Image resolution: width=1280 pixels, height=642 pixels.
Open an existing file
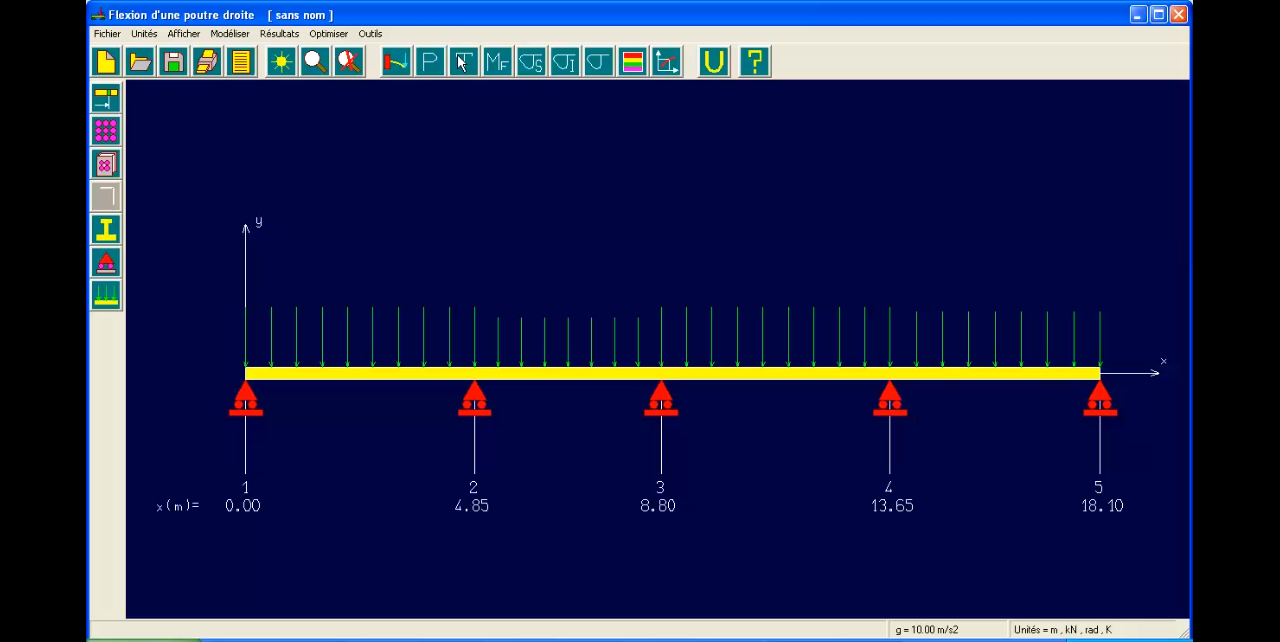140,61
